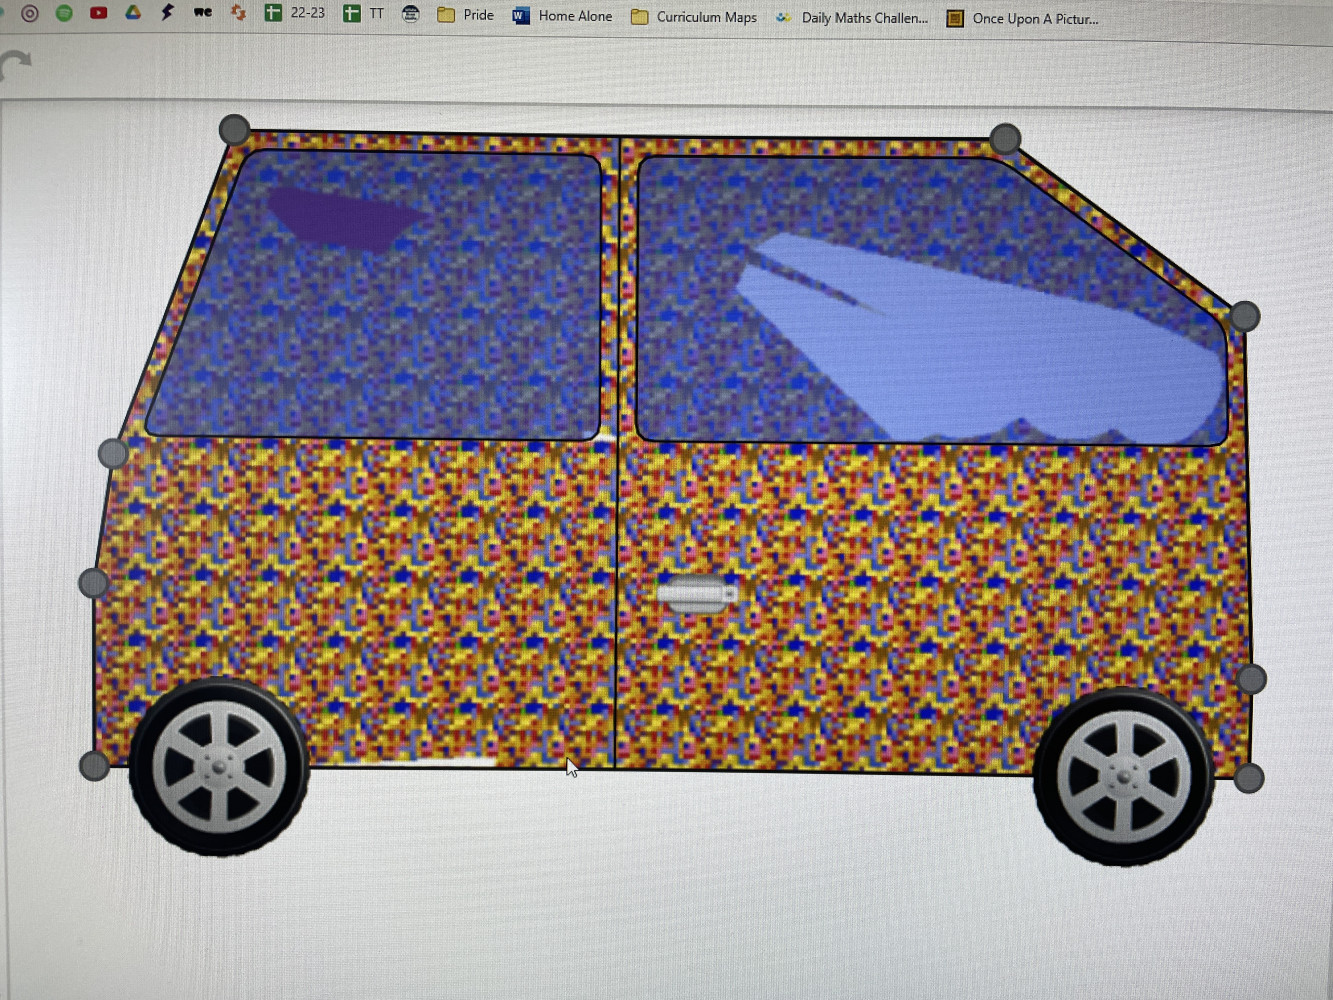The width and height of the screenshot is (1333, 1000).
Task: Click the car's right window
Action: click(x=932, y=300)
